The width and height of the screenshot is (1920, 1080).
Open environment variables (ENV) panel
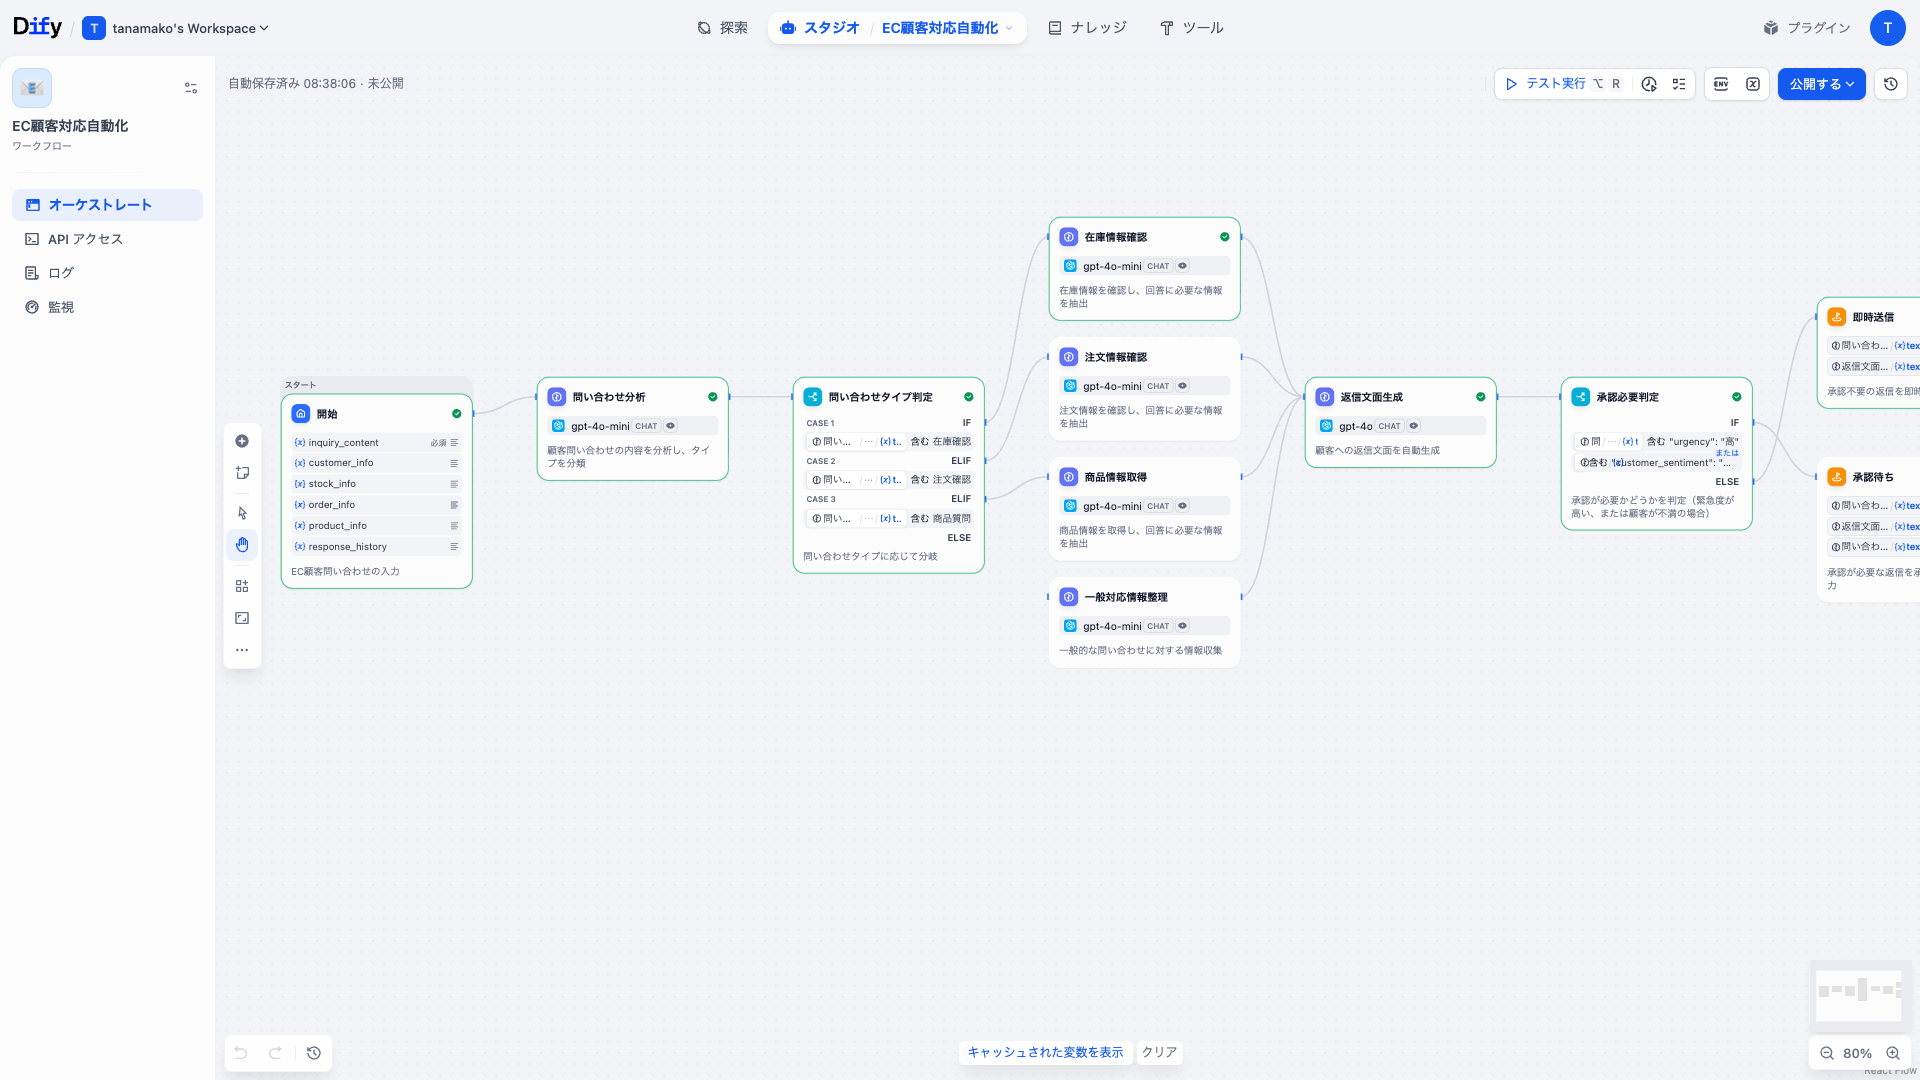point(1721,84)
